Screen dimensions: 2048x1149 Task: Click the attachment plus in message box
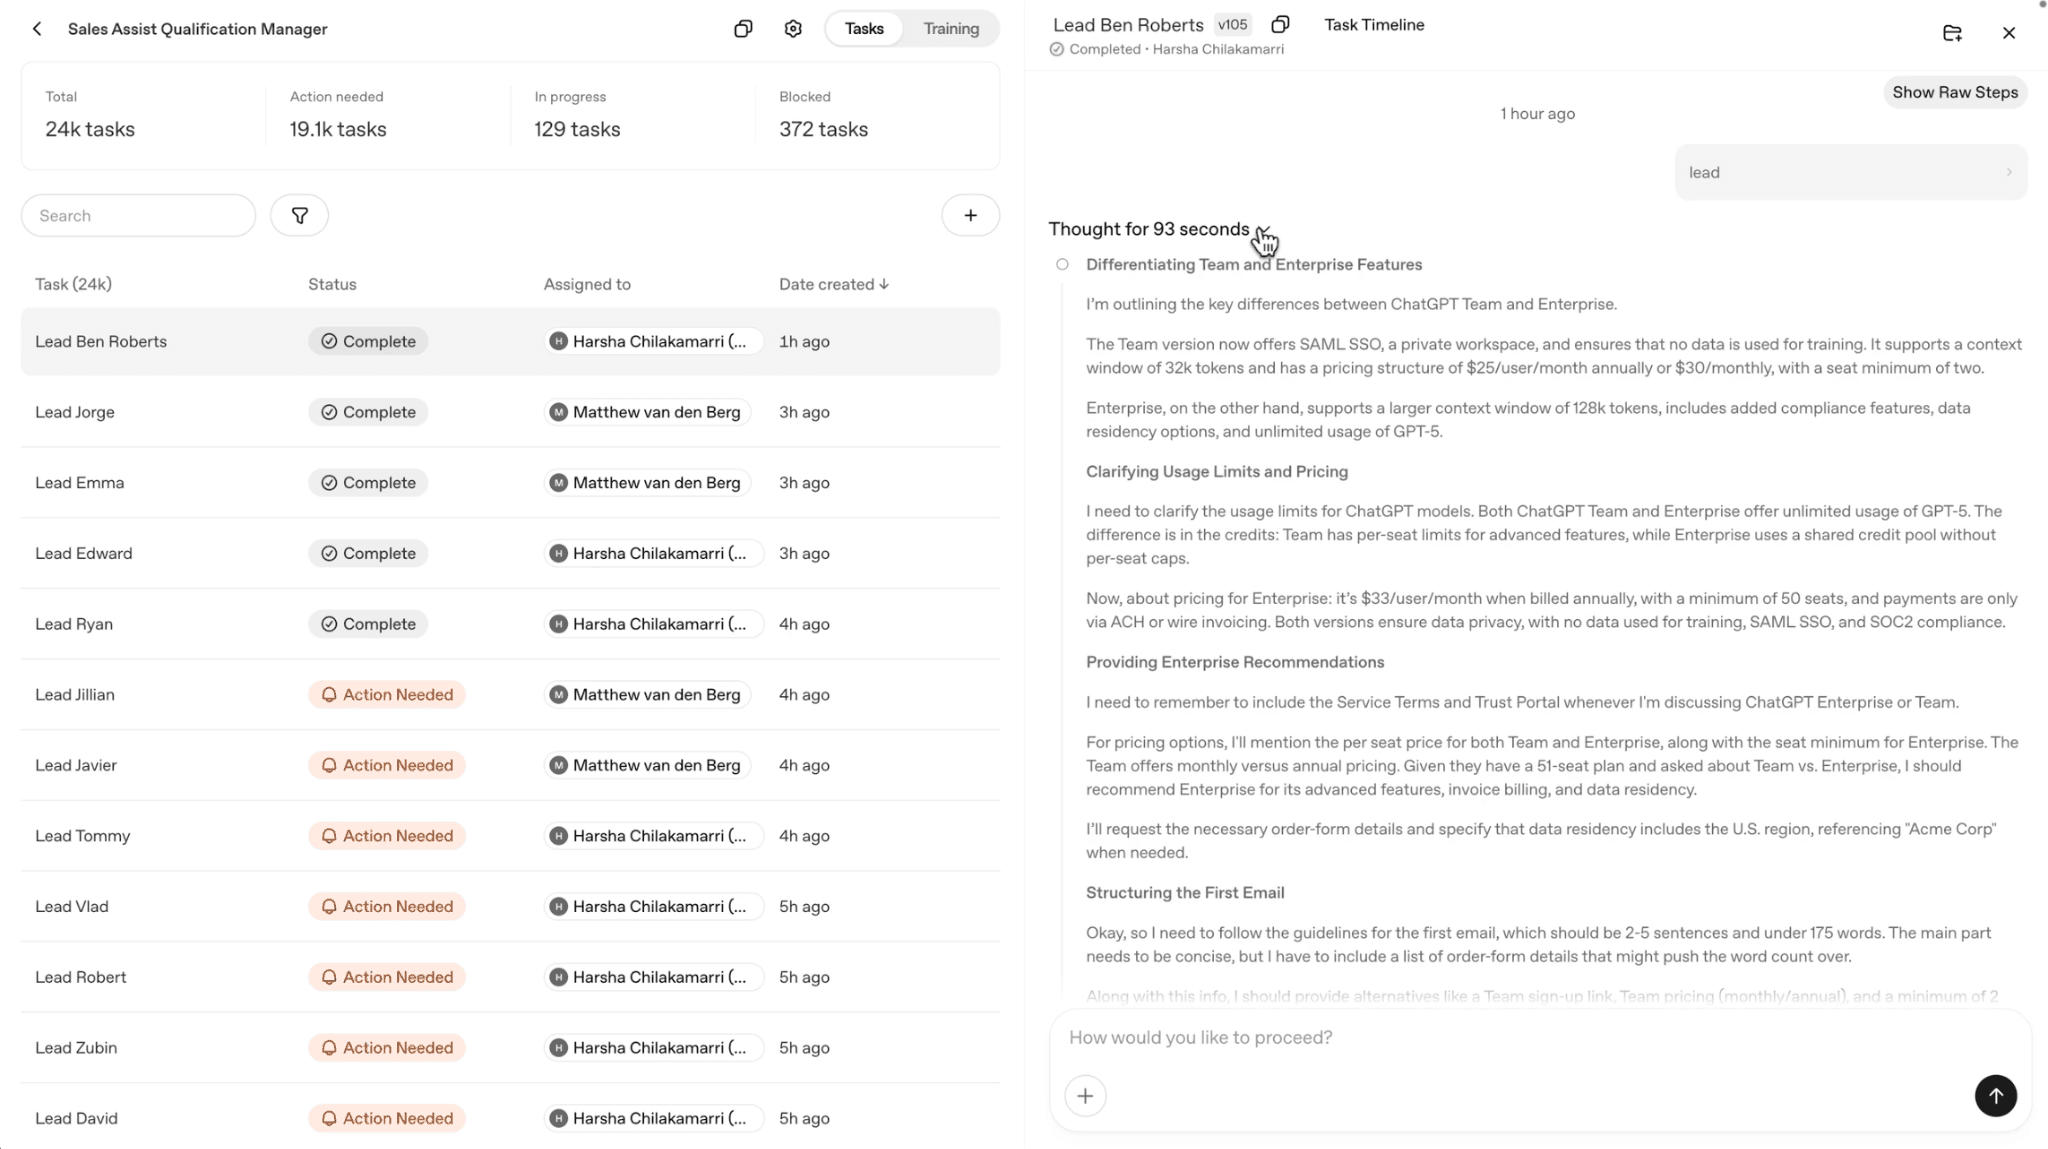coord(1085,1096)
